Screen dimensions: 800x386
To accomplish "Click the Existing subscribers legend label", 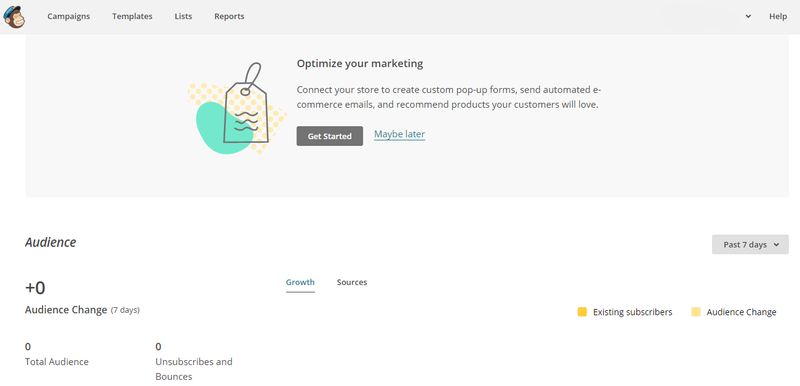I will coord(633,312).
